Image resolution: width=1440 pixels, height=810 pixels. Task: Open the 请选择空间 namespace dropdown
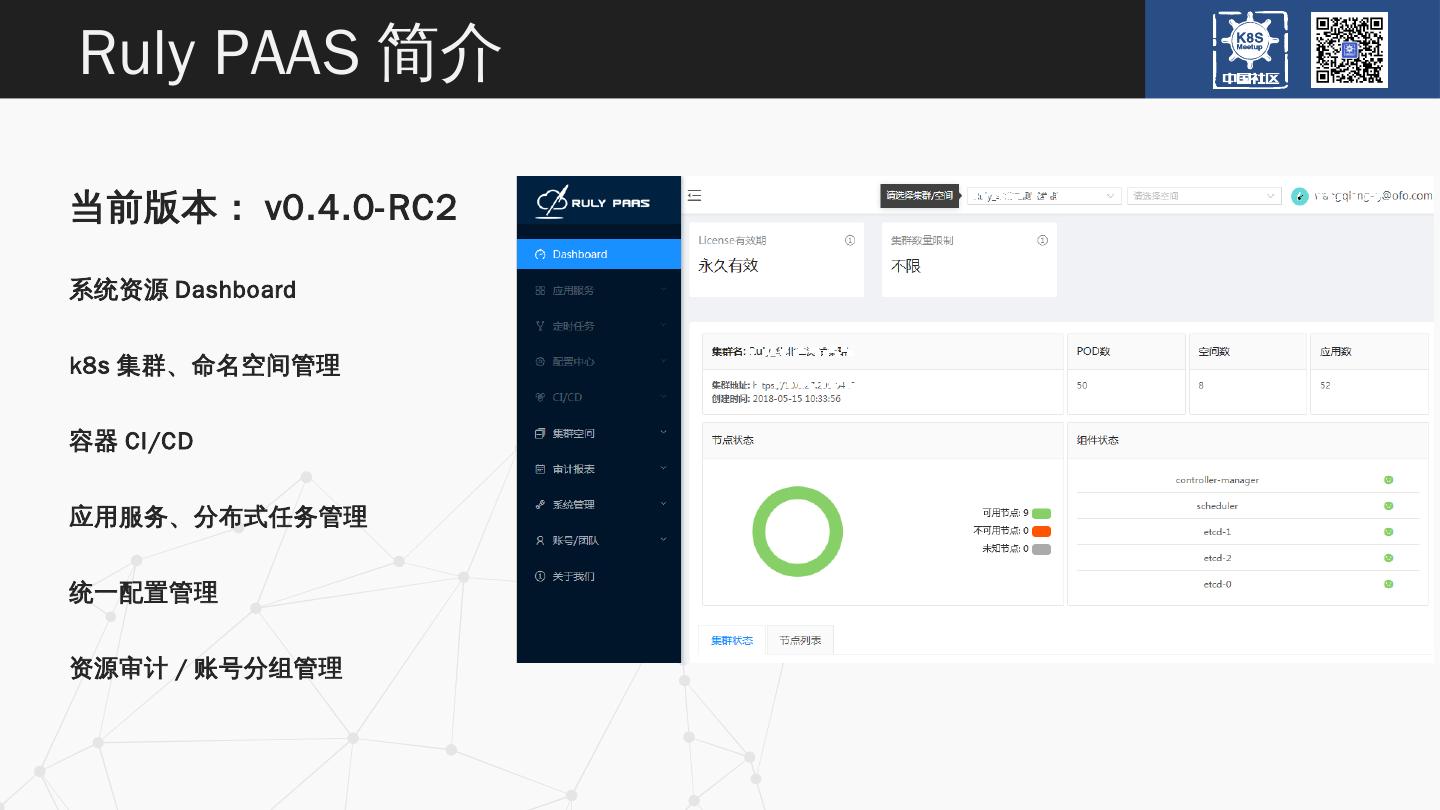click(1204, 196)
